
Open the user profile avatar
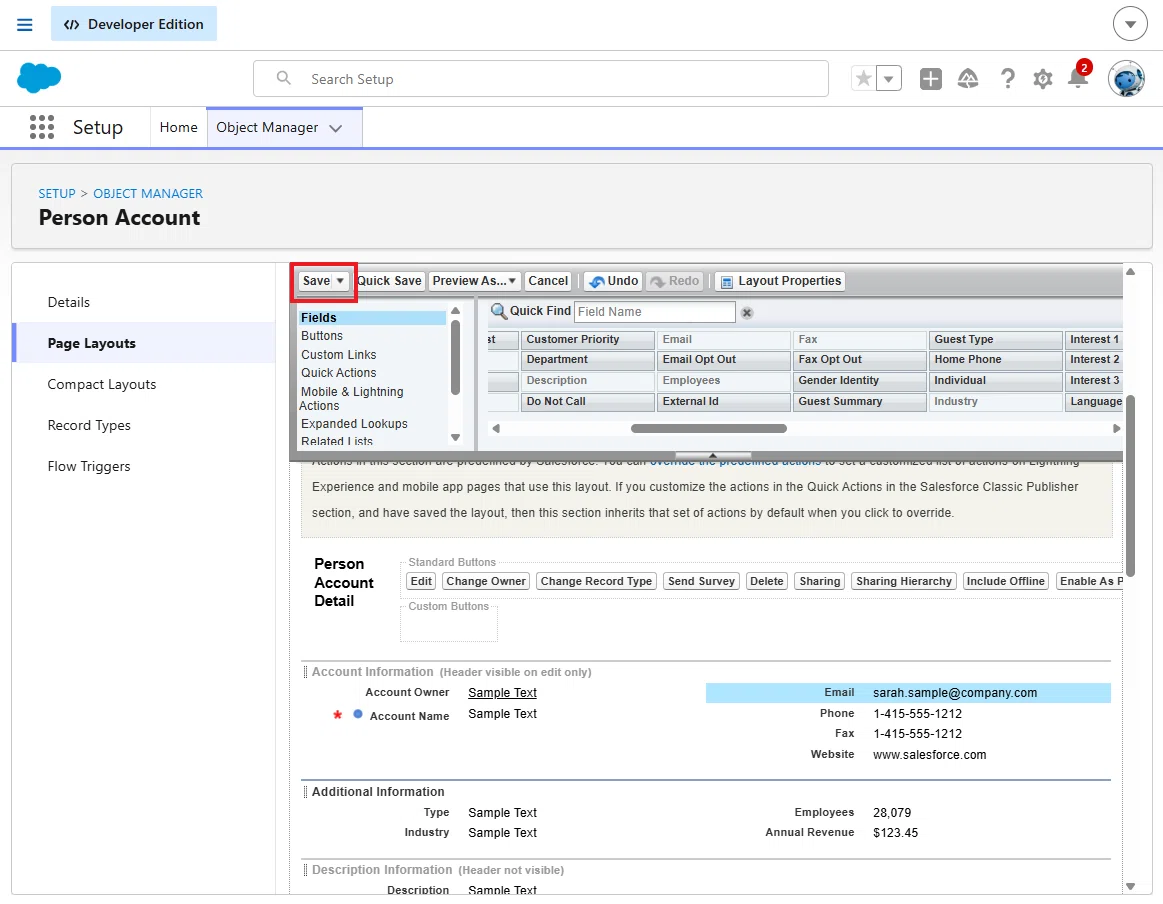(1126, 79)
